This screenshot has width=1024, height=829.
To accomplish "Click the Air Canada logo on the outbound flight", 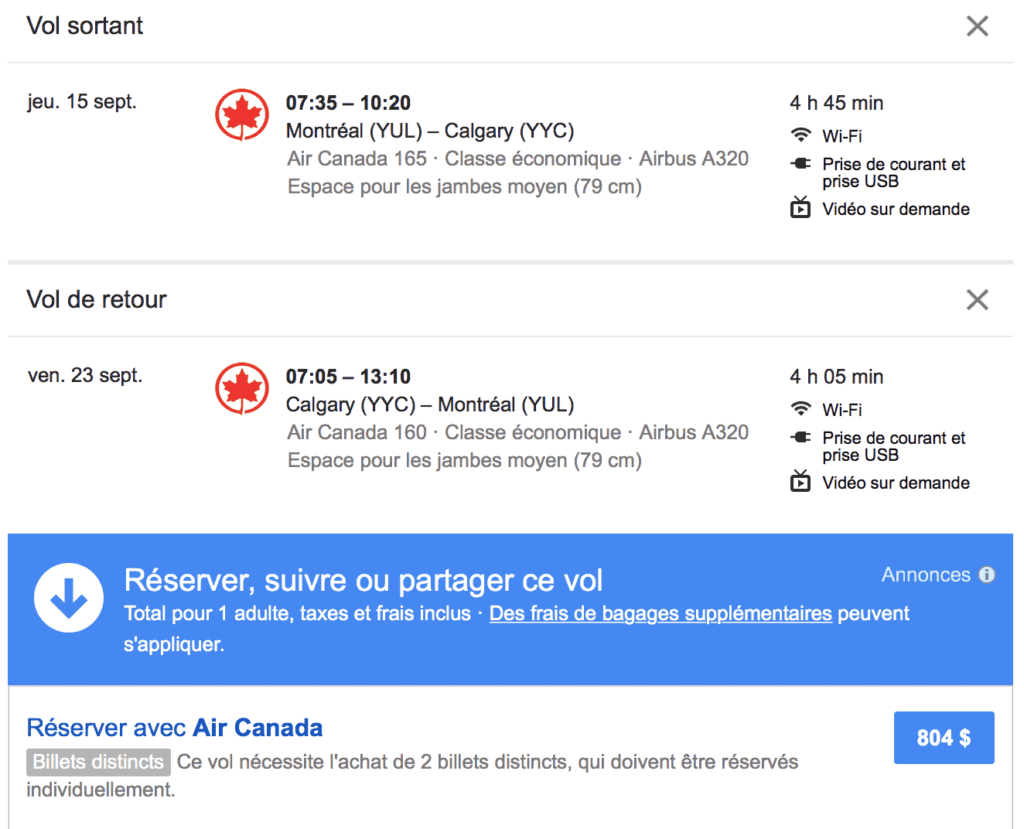I will pyautogui.click(x=241, y=114).
